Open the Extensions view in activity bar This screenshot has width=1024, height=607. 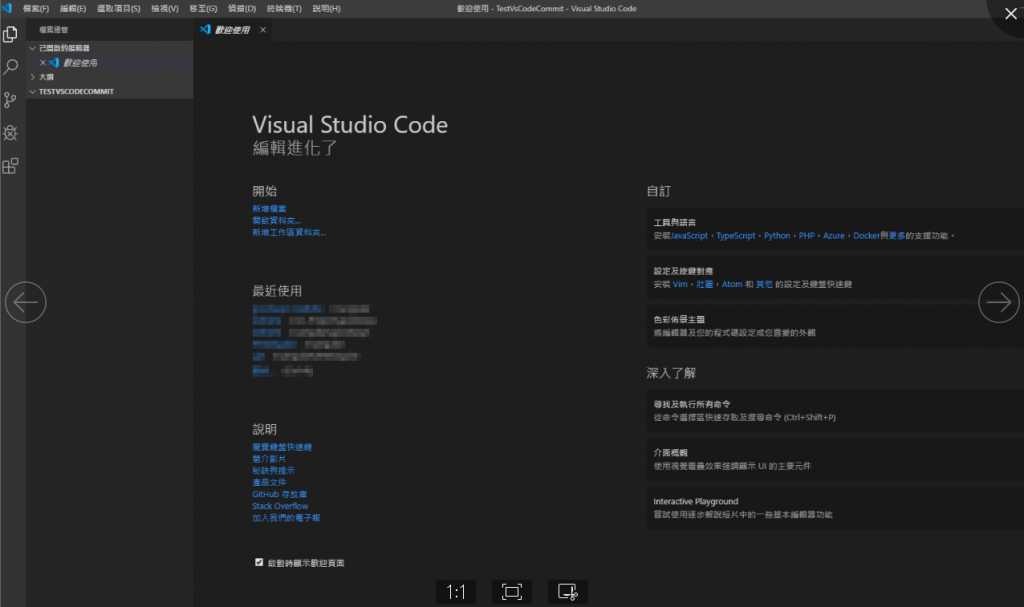pos(10,166)
